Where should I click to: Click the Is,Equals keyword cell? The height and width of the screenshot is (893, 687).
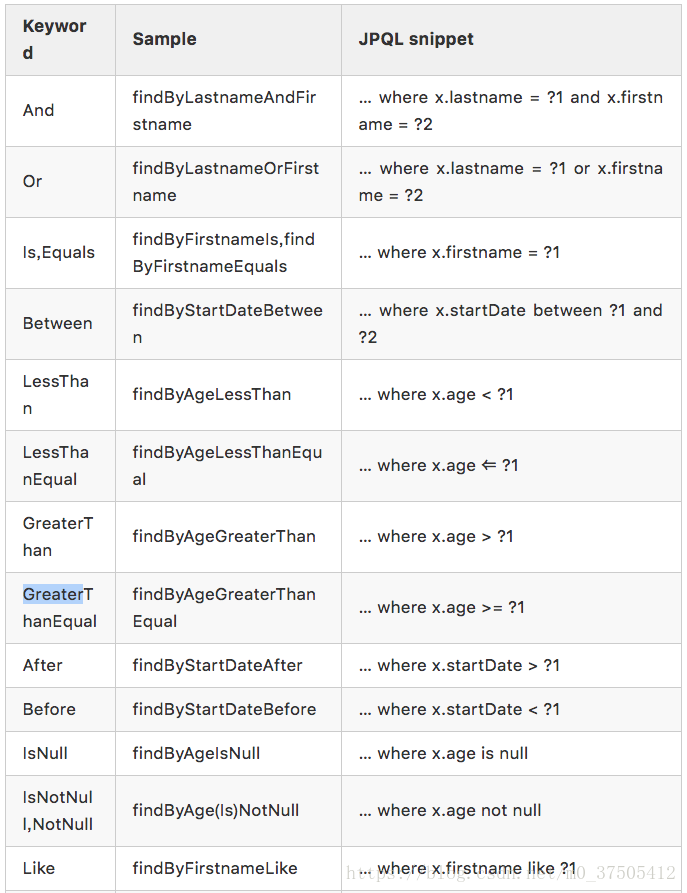(x=60, y=253)
